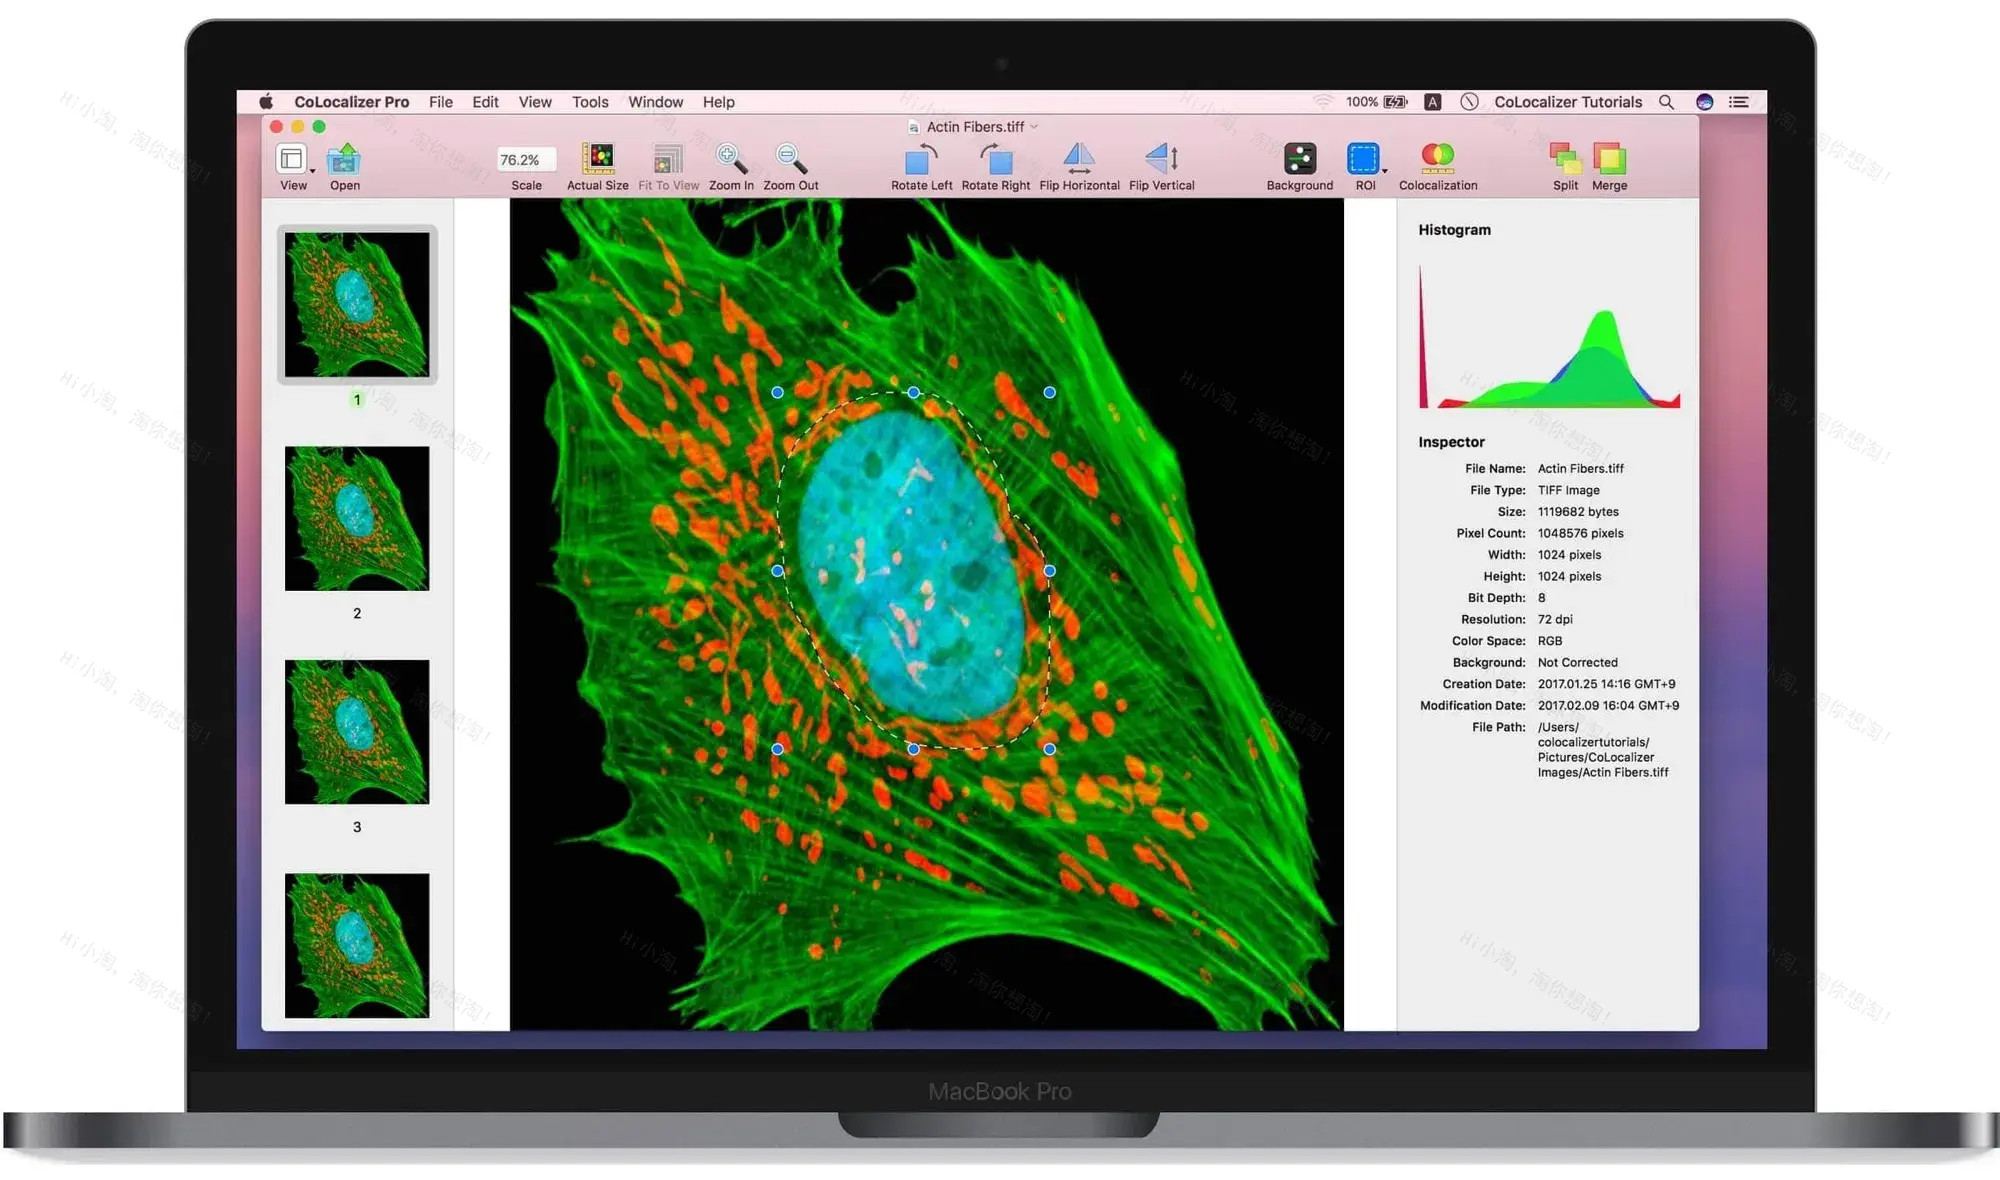The width and height of the screenshot is (2000, 1180).
Task: Rotate the image right
Action: tap(995, 160)
